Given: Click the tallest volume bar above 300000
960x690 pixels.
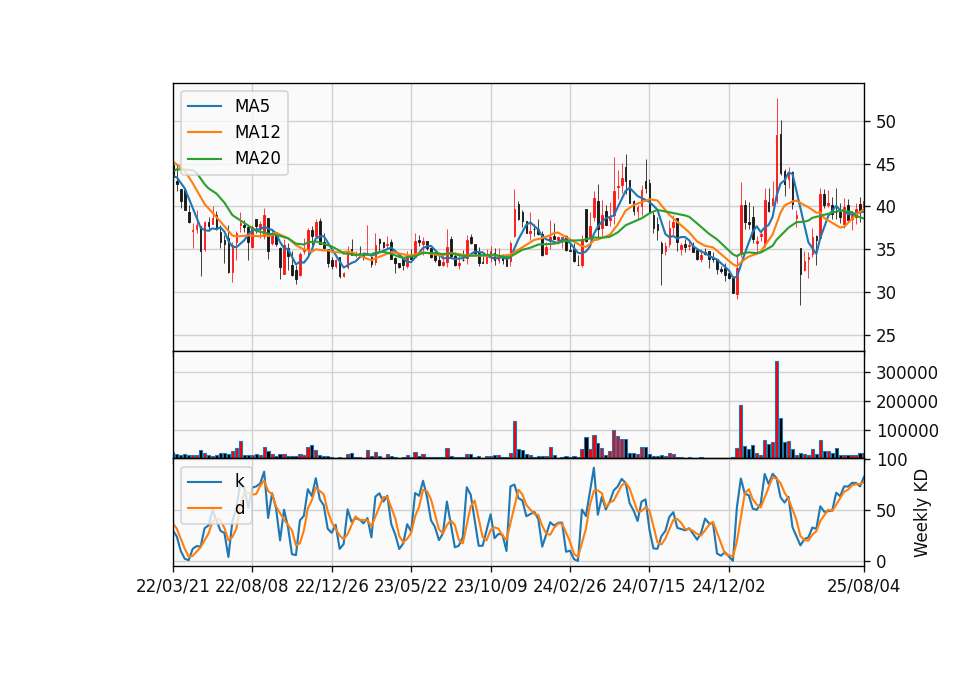Looking at the screenshot, I should click(777, 410).
